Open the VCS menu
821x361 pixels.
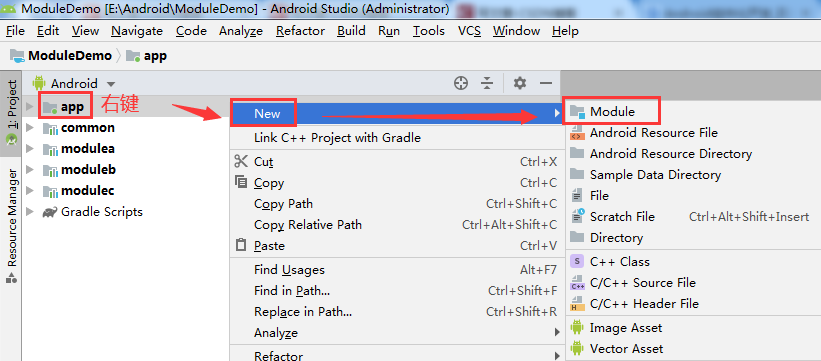[x=469, y=31]
